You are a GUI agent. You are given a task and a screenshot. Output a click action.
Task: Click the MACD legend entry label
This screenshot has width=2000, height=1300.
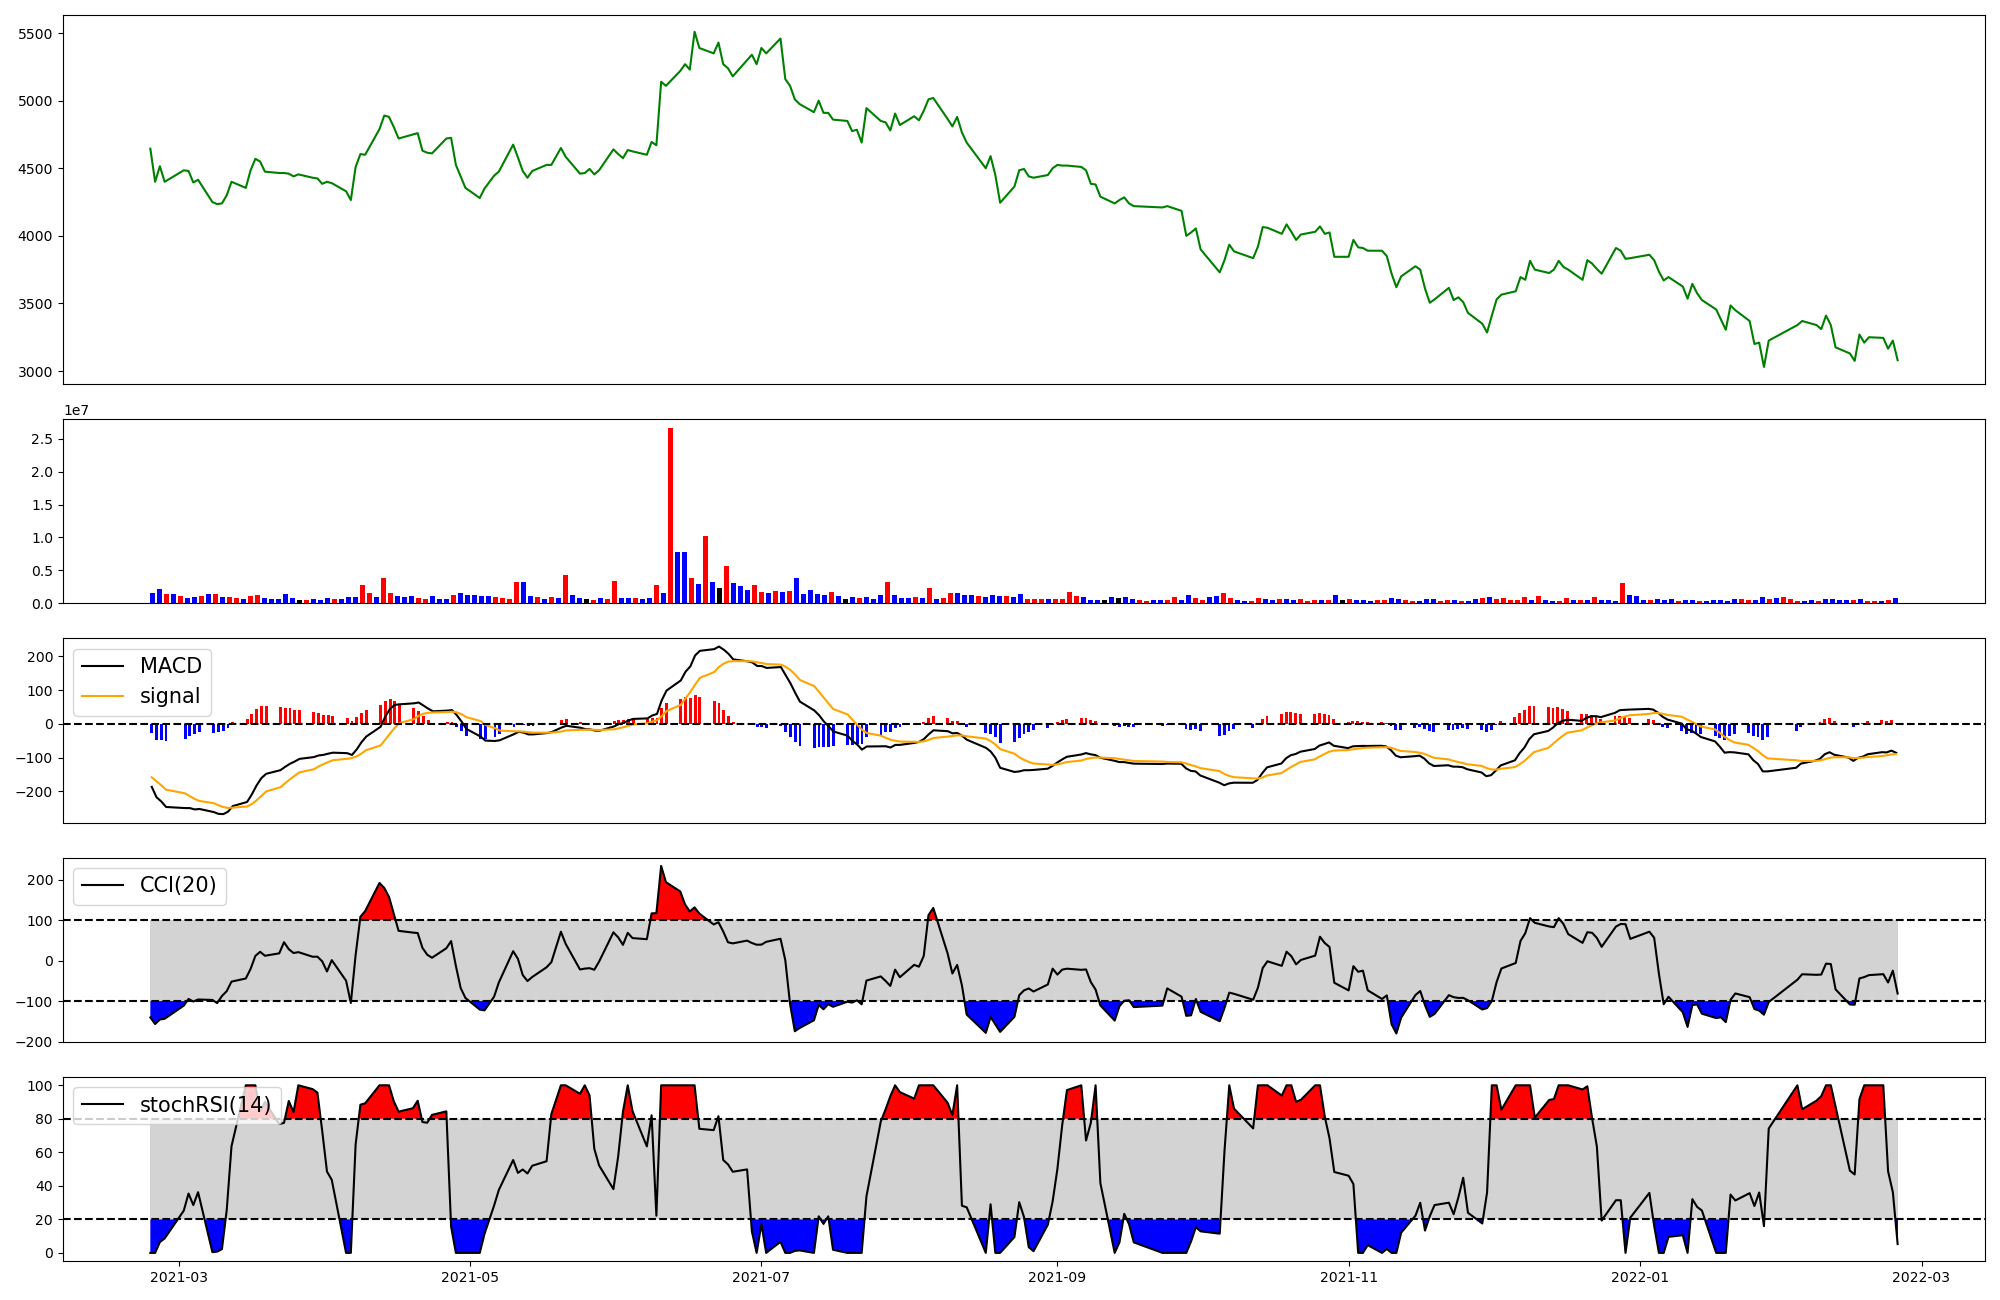[x=170, y=666]
